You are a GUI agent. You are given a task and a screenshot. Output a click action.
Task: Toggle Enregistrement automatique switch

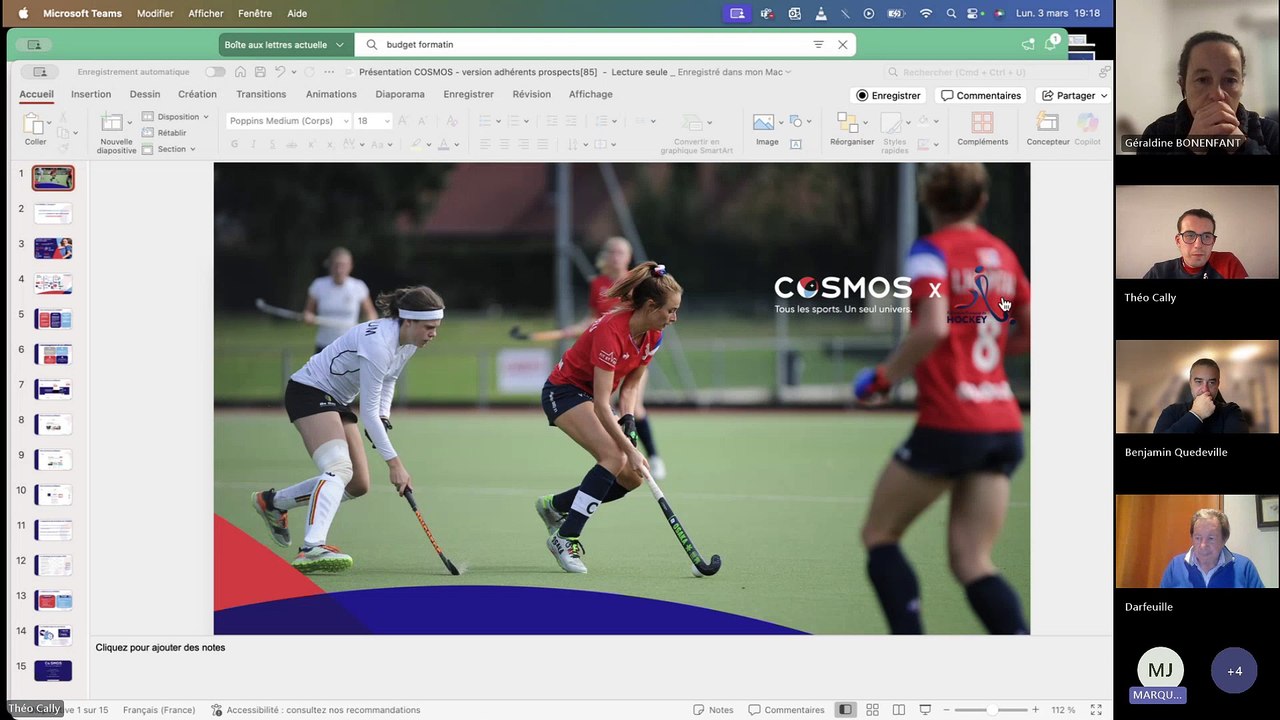click(215, 72)
